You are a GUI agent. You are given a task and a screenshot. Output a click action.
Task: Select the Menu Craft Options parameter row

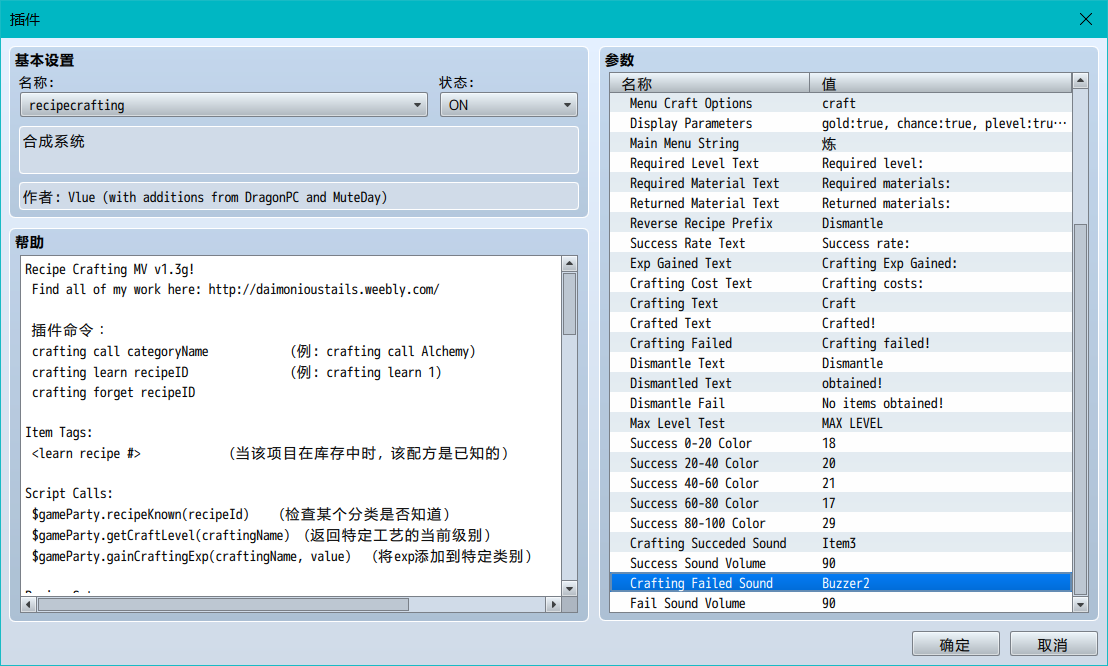point(841,103)
